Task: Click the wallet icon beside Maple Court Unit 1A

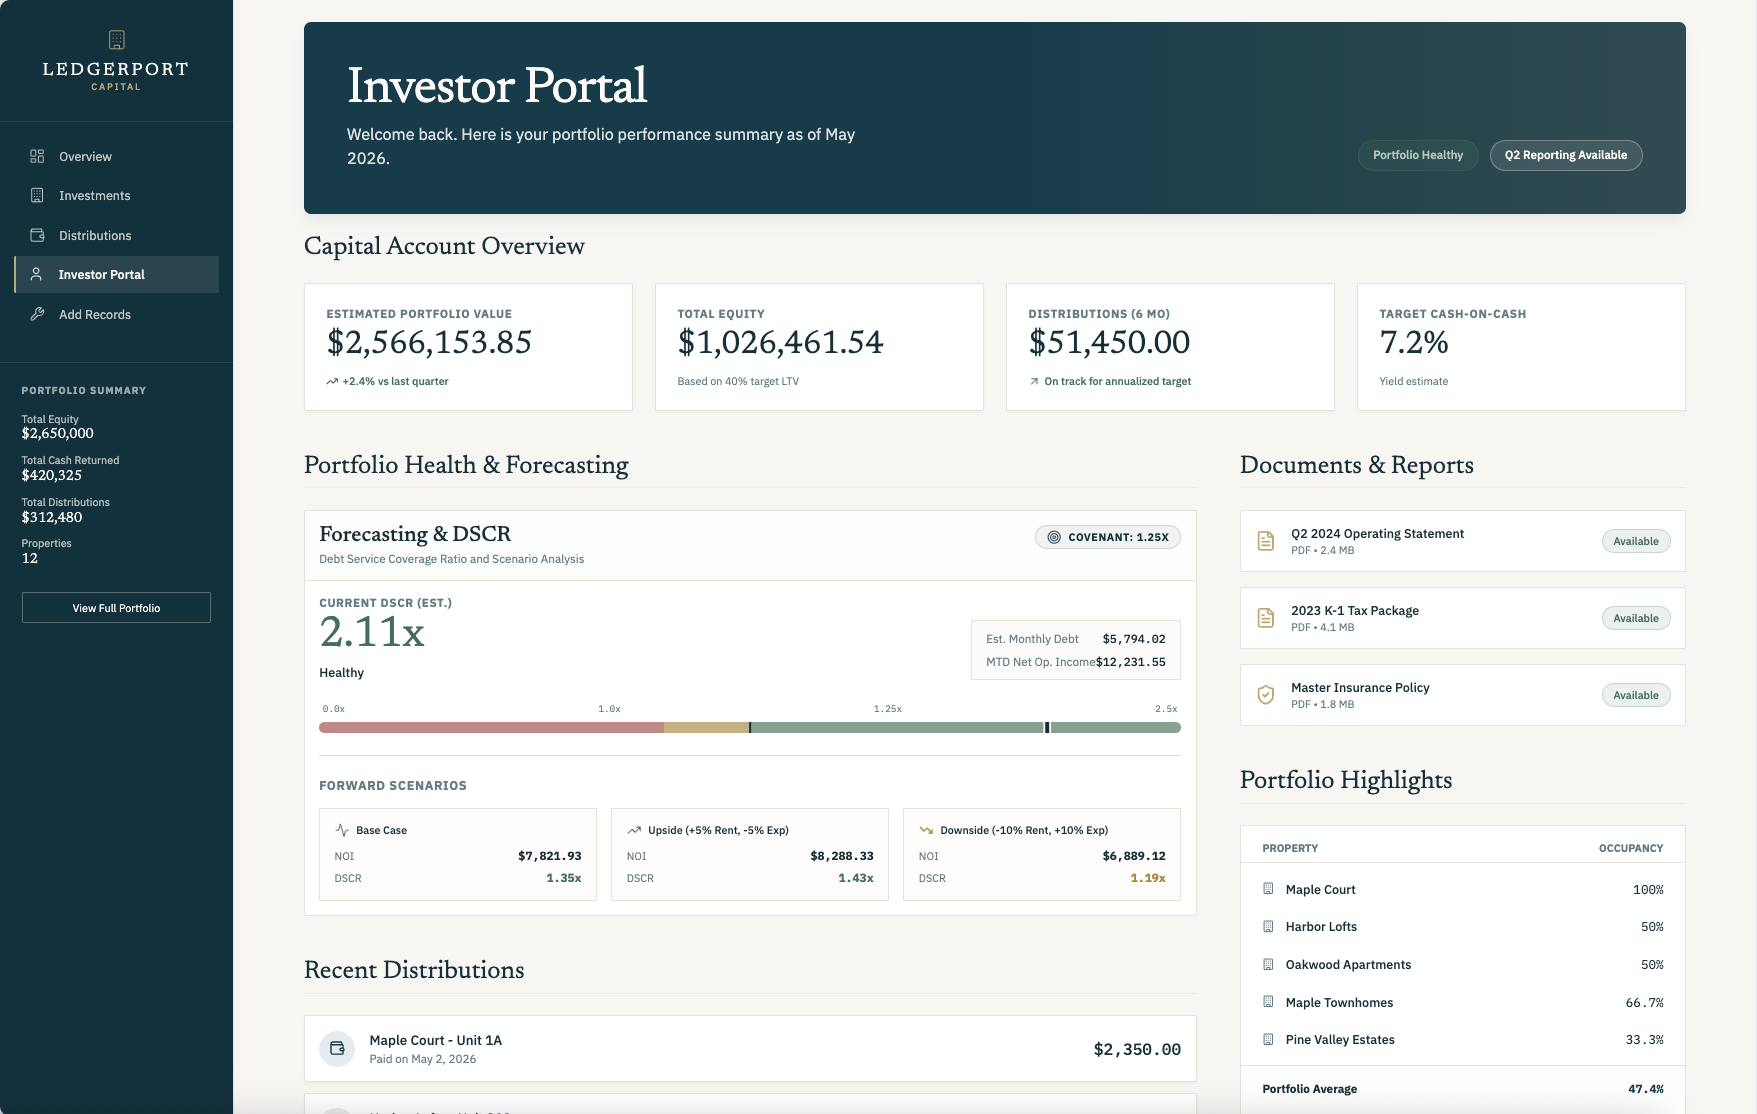Action: coord(337,1049)
